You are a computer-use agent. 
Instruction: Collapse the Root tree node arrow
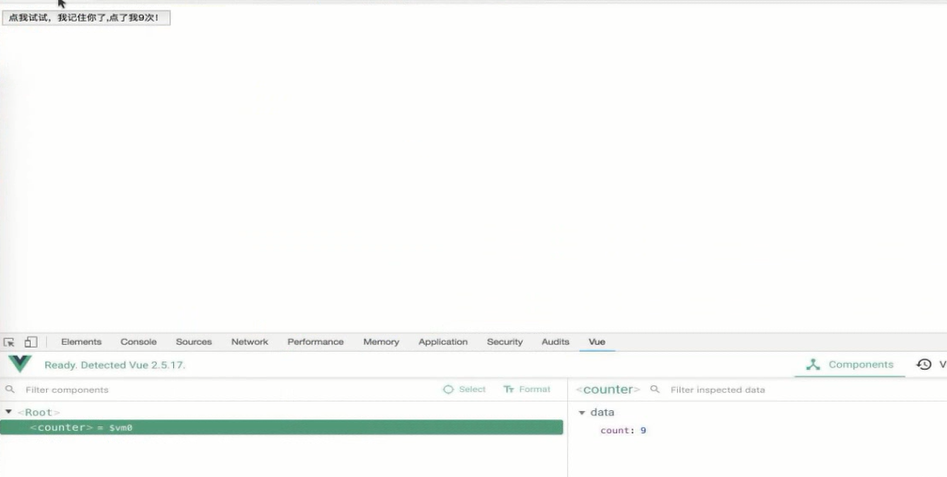(x=8, y=412)
